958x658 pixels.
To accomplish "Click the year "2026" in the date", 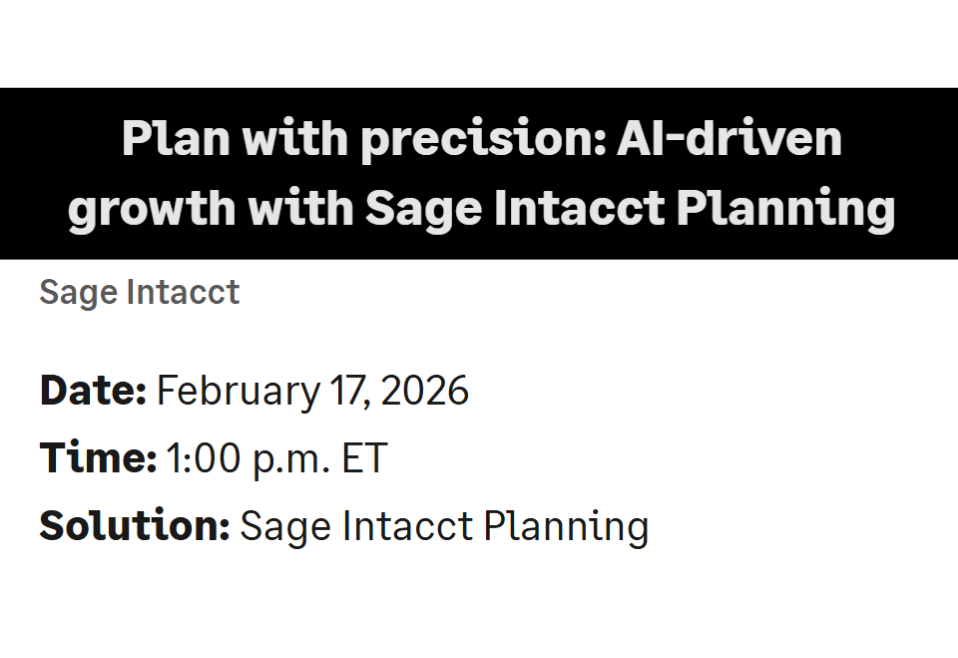I will pos(425,390).
